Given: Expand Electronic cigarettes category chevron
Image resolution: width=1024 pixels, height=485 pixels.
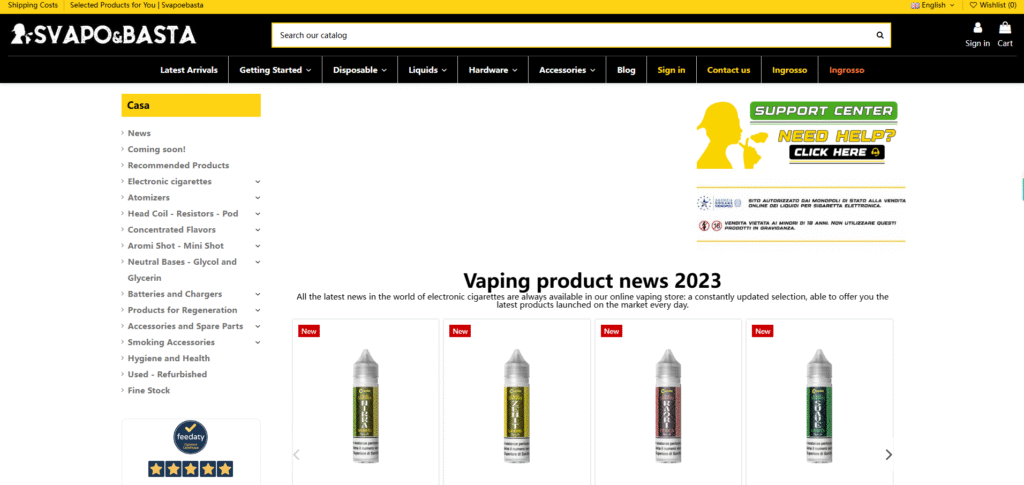Looking at the screenshot, I should coord(258,181).
